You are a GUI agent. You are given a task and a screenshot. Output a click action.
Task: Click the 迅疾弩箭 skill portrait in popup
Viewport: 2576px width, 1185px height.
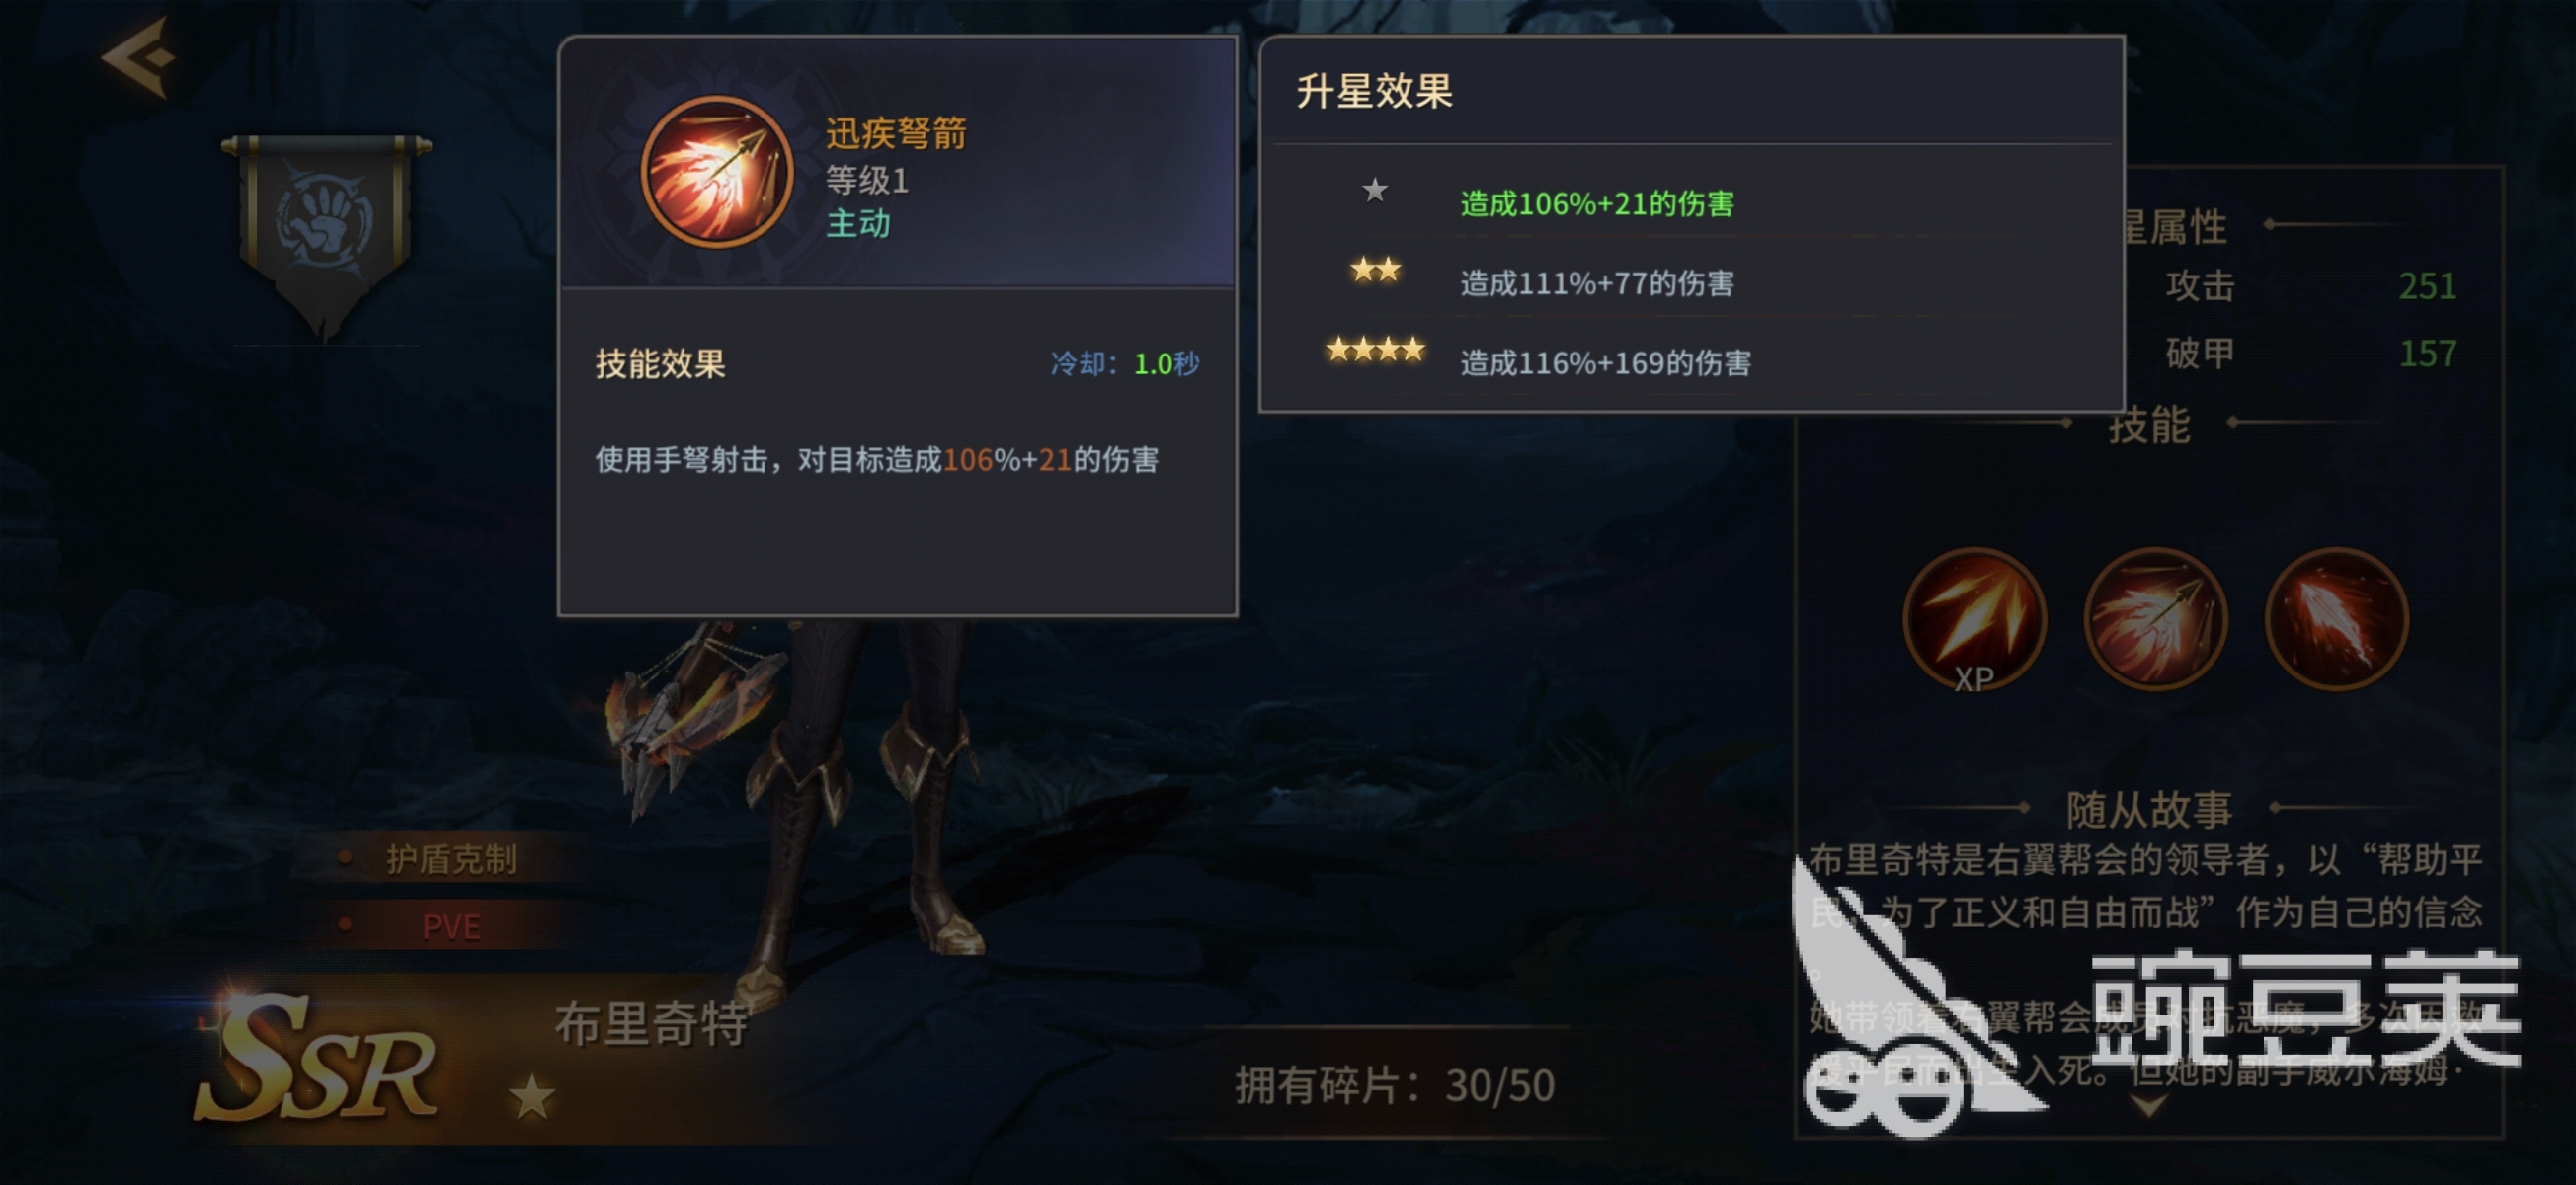point(716,172)
